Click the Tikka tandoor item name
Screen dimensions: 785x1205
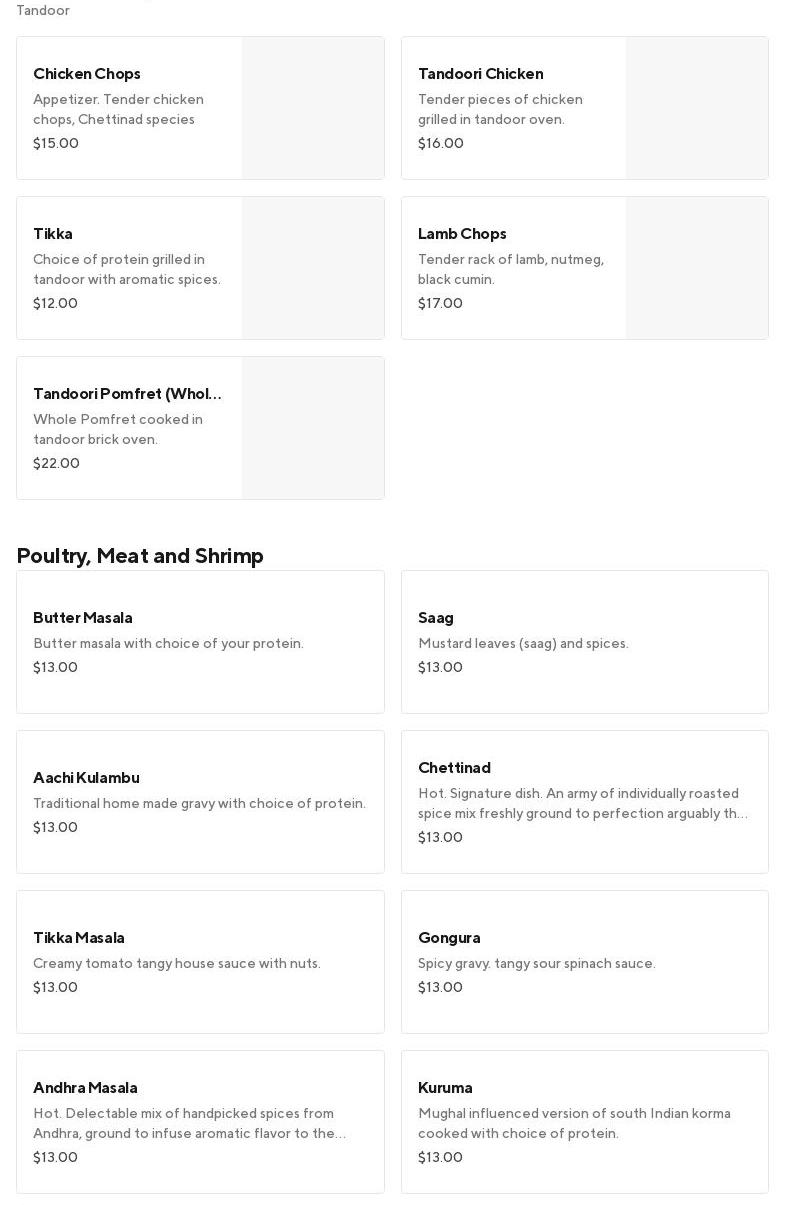click(x=53, y=234)
